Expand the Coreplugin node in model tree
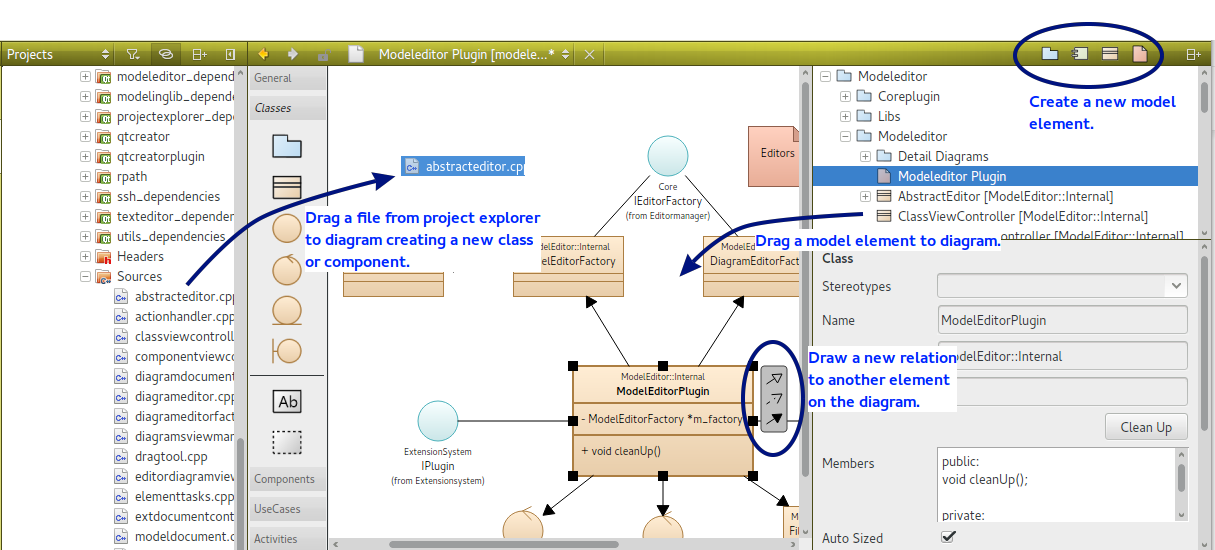 coord(845,97)
